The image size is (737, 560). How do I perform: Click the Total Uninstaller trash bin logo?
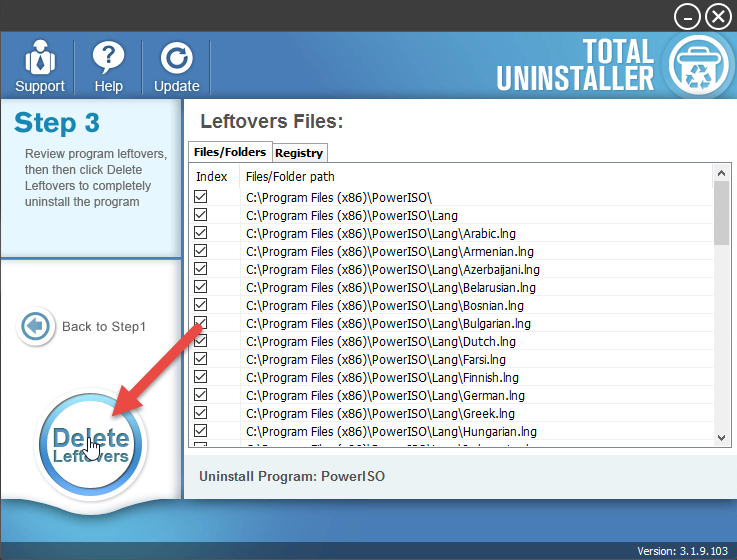698,65
